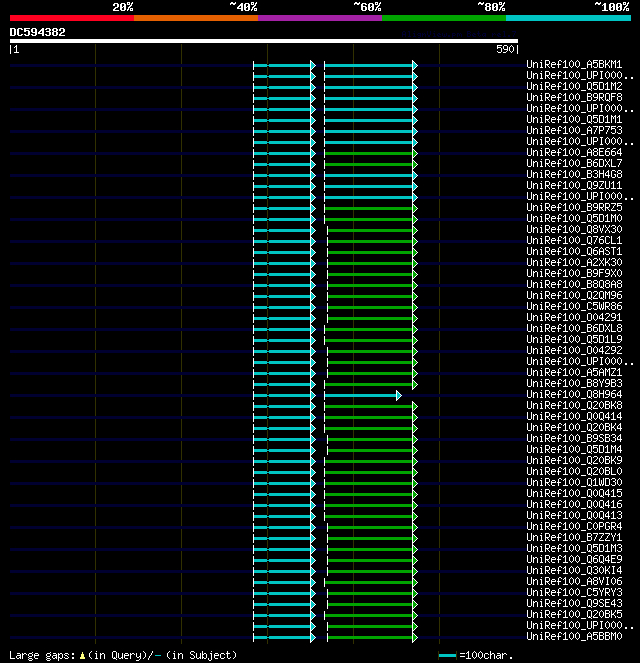Select the UniRef100_A5AMZ1 label
This screenshot has width=640, height=663.
574,372
